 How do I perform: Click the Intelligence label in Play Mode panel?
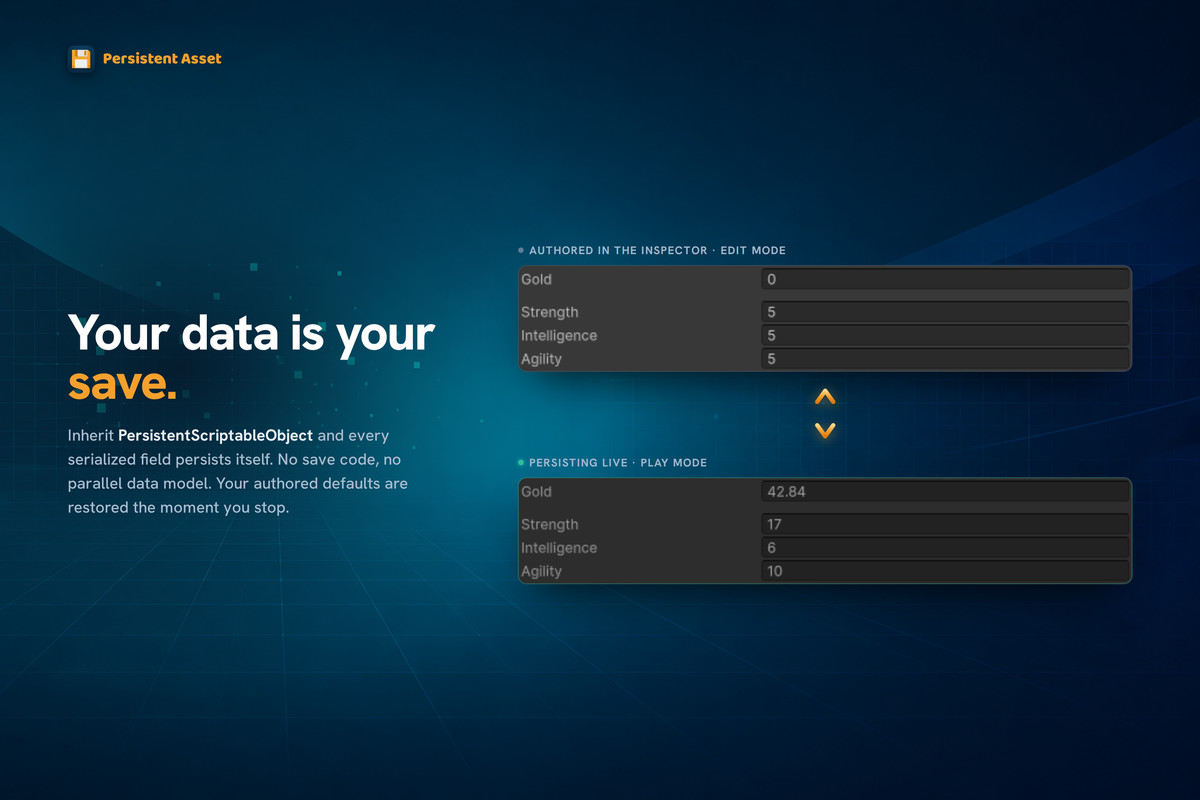tap(559, 548)
